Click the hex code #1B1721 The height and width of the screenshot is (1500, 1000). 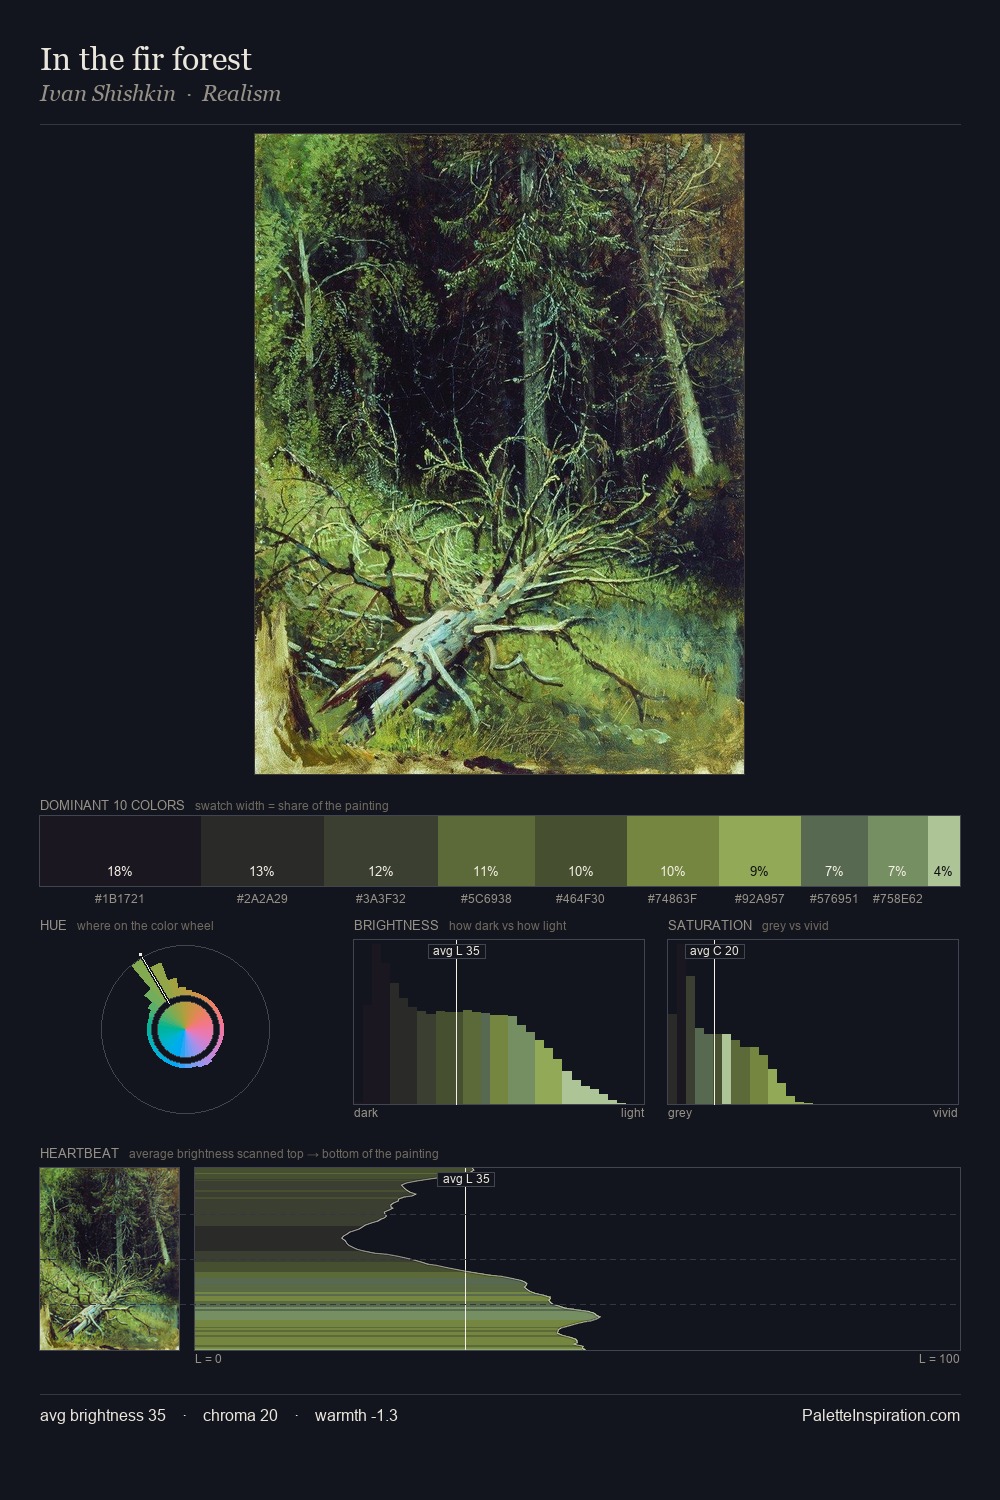(x=120, y=899)
